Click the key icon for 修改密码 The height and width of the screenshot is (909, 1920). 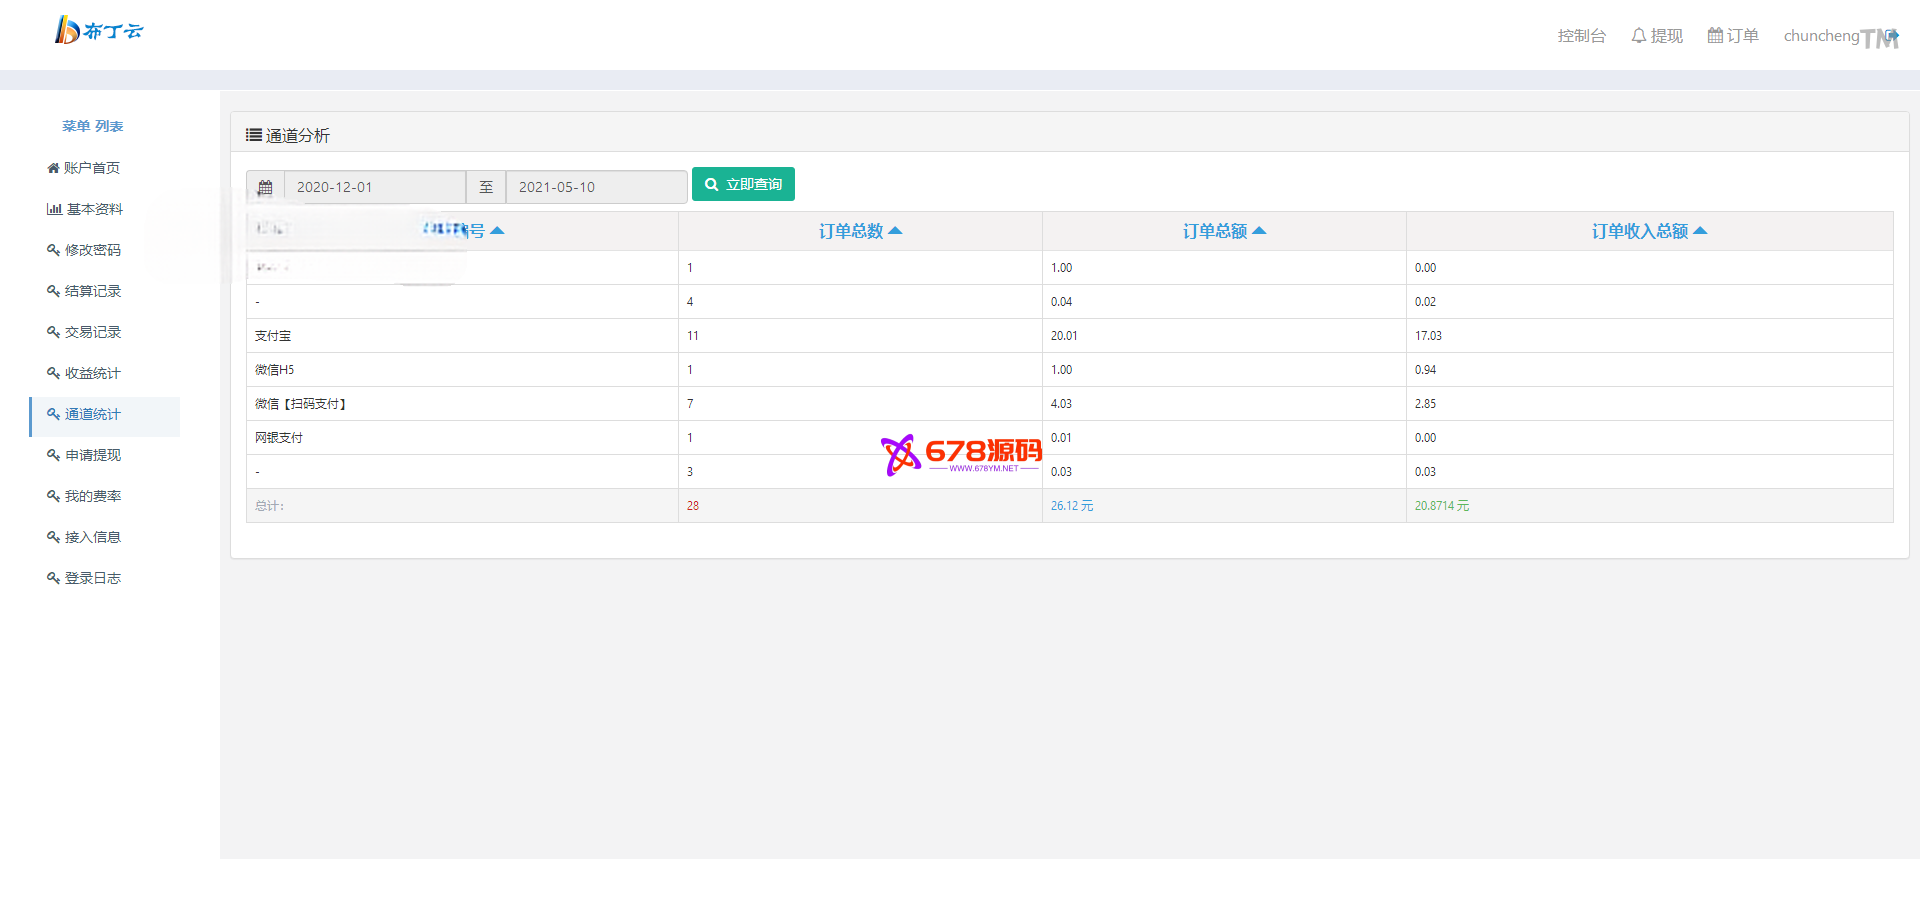pos(53,250)
